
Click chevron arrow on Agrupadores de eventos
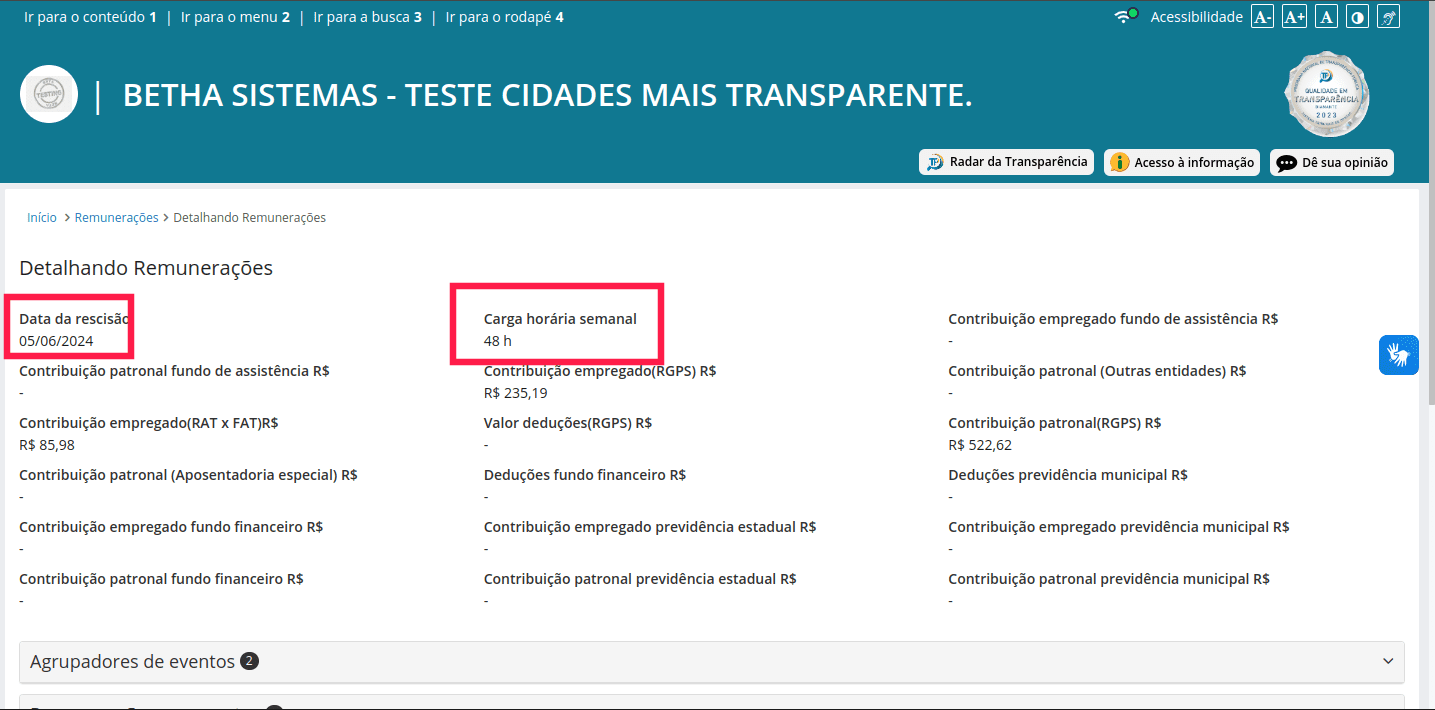pyautogui.click(x=1387, y=662)
